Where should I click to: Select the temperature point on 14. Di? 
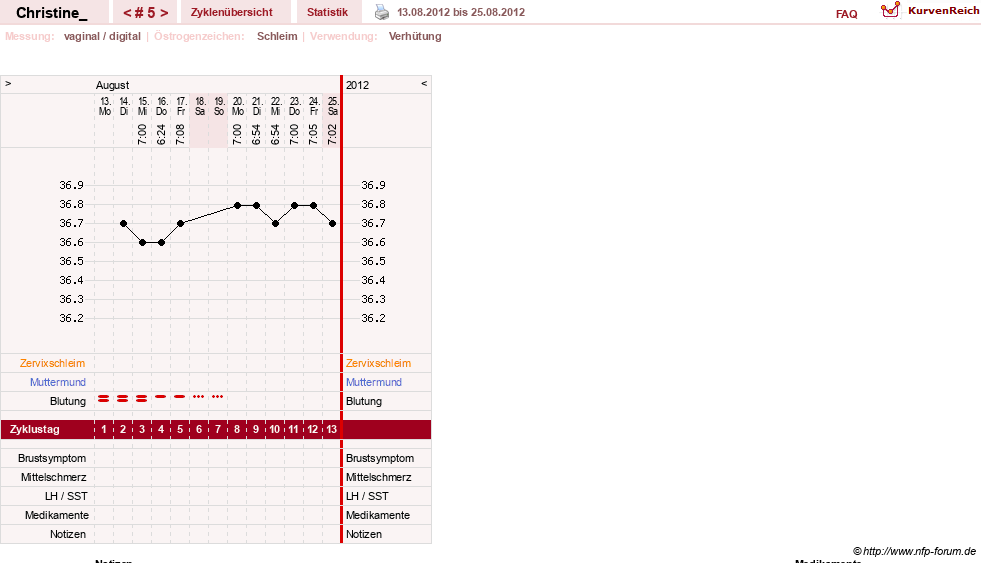(123, 223)
